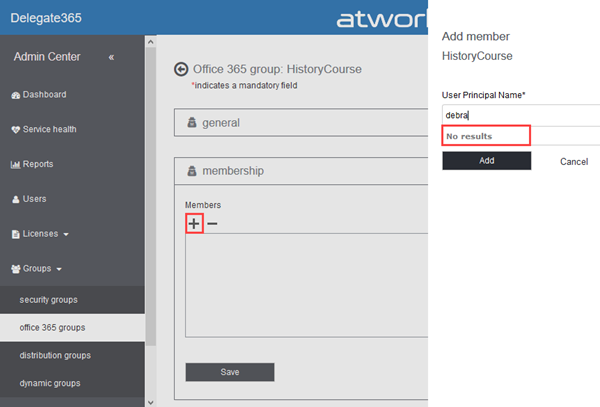Click the lock icon in membership section
The image size is (600, 407).
coord(192,171)
